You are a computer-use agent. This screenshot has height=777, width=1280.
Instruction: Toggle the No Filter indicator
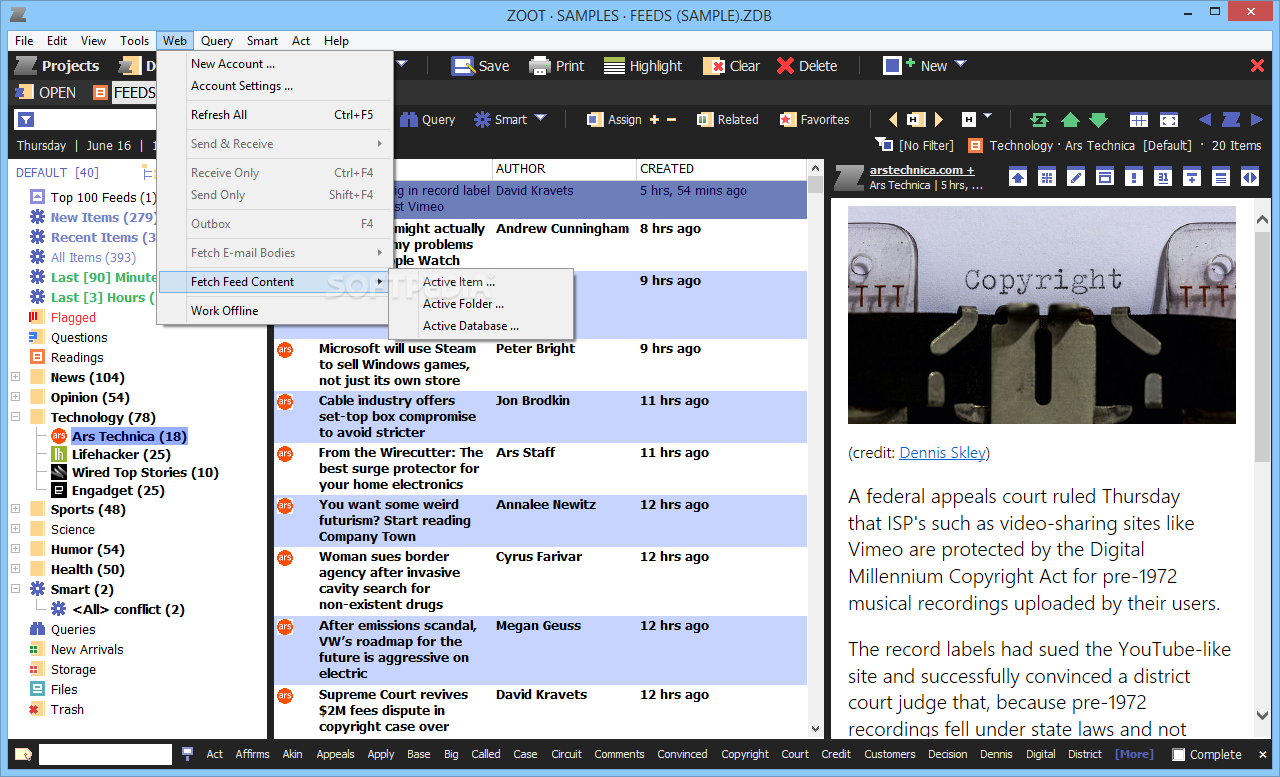pyautogui.click(x=914, y=145)
